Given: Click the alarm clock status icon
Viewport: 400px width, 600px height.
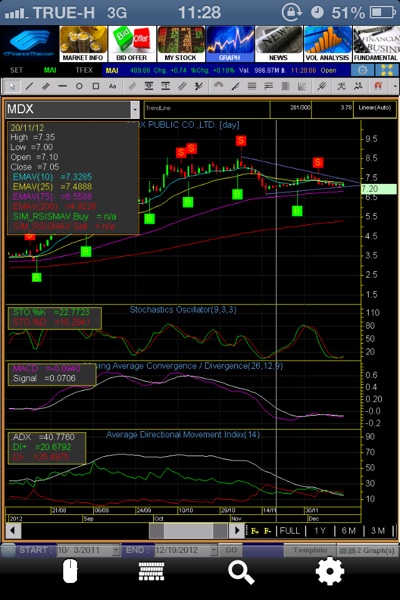Looking at the screenshot, I should click(x=317, y=12).
